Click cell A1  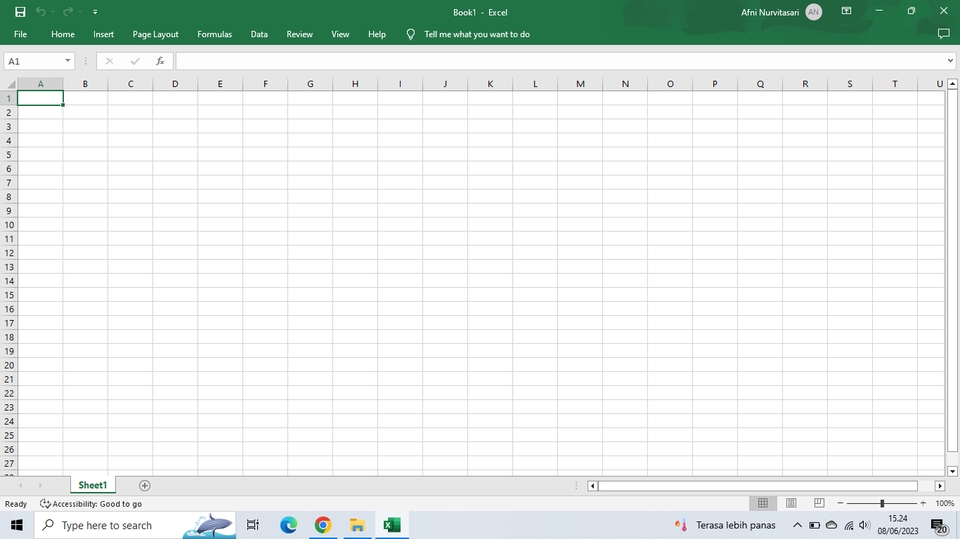(40, 98)
